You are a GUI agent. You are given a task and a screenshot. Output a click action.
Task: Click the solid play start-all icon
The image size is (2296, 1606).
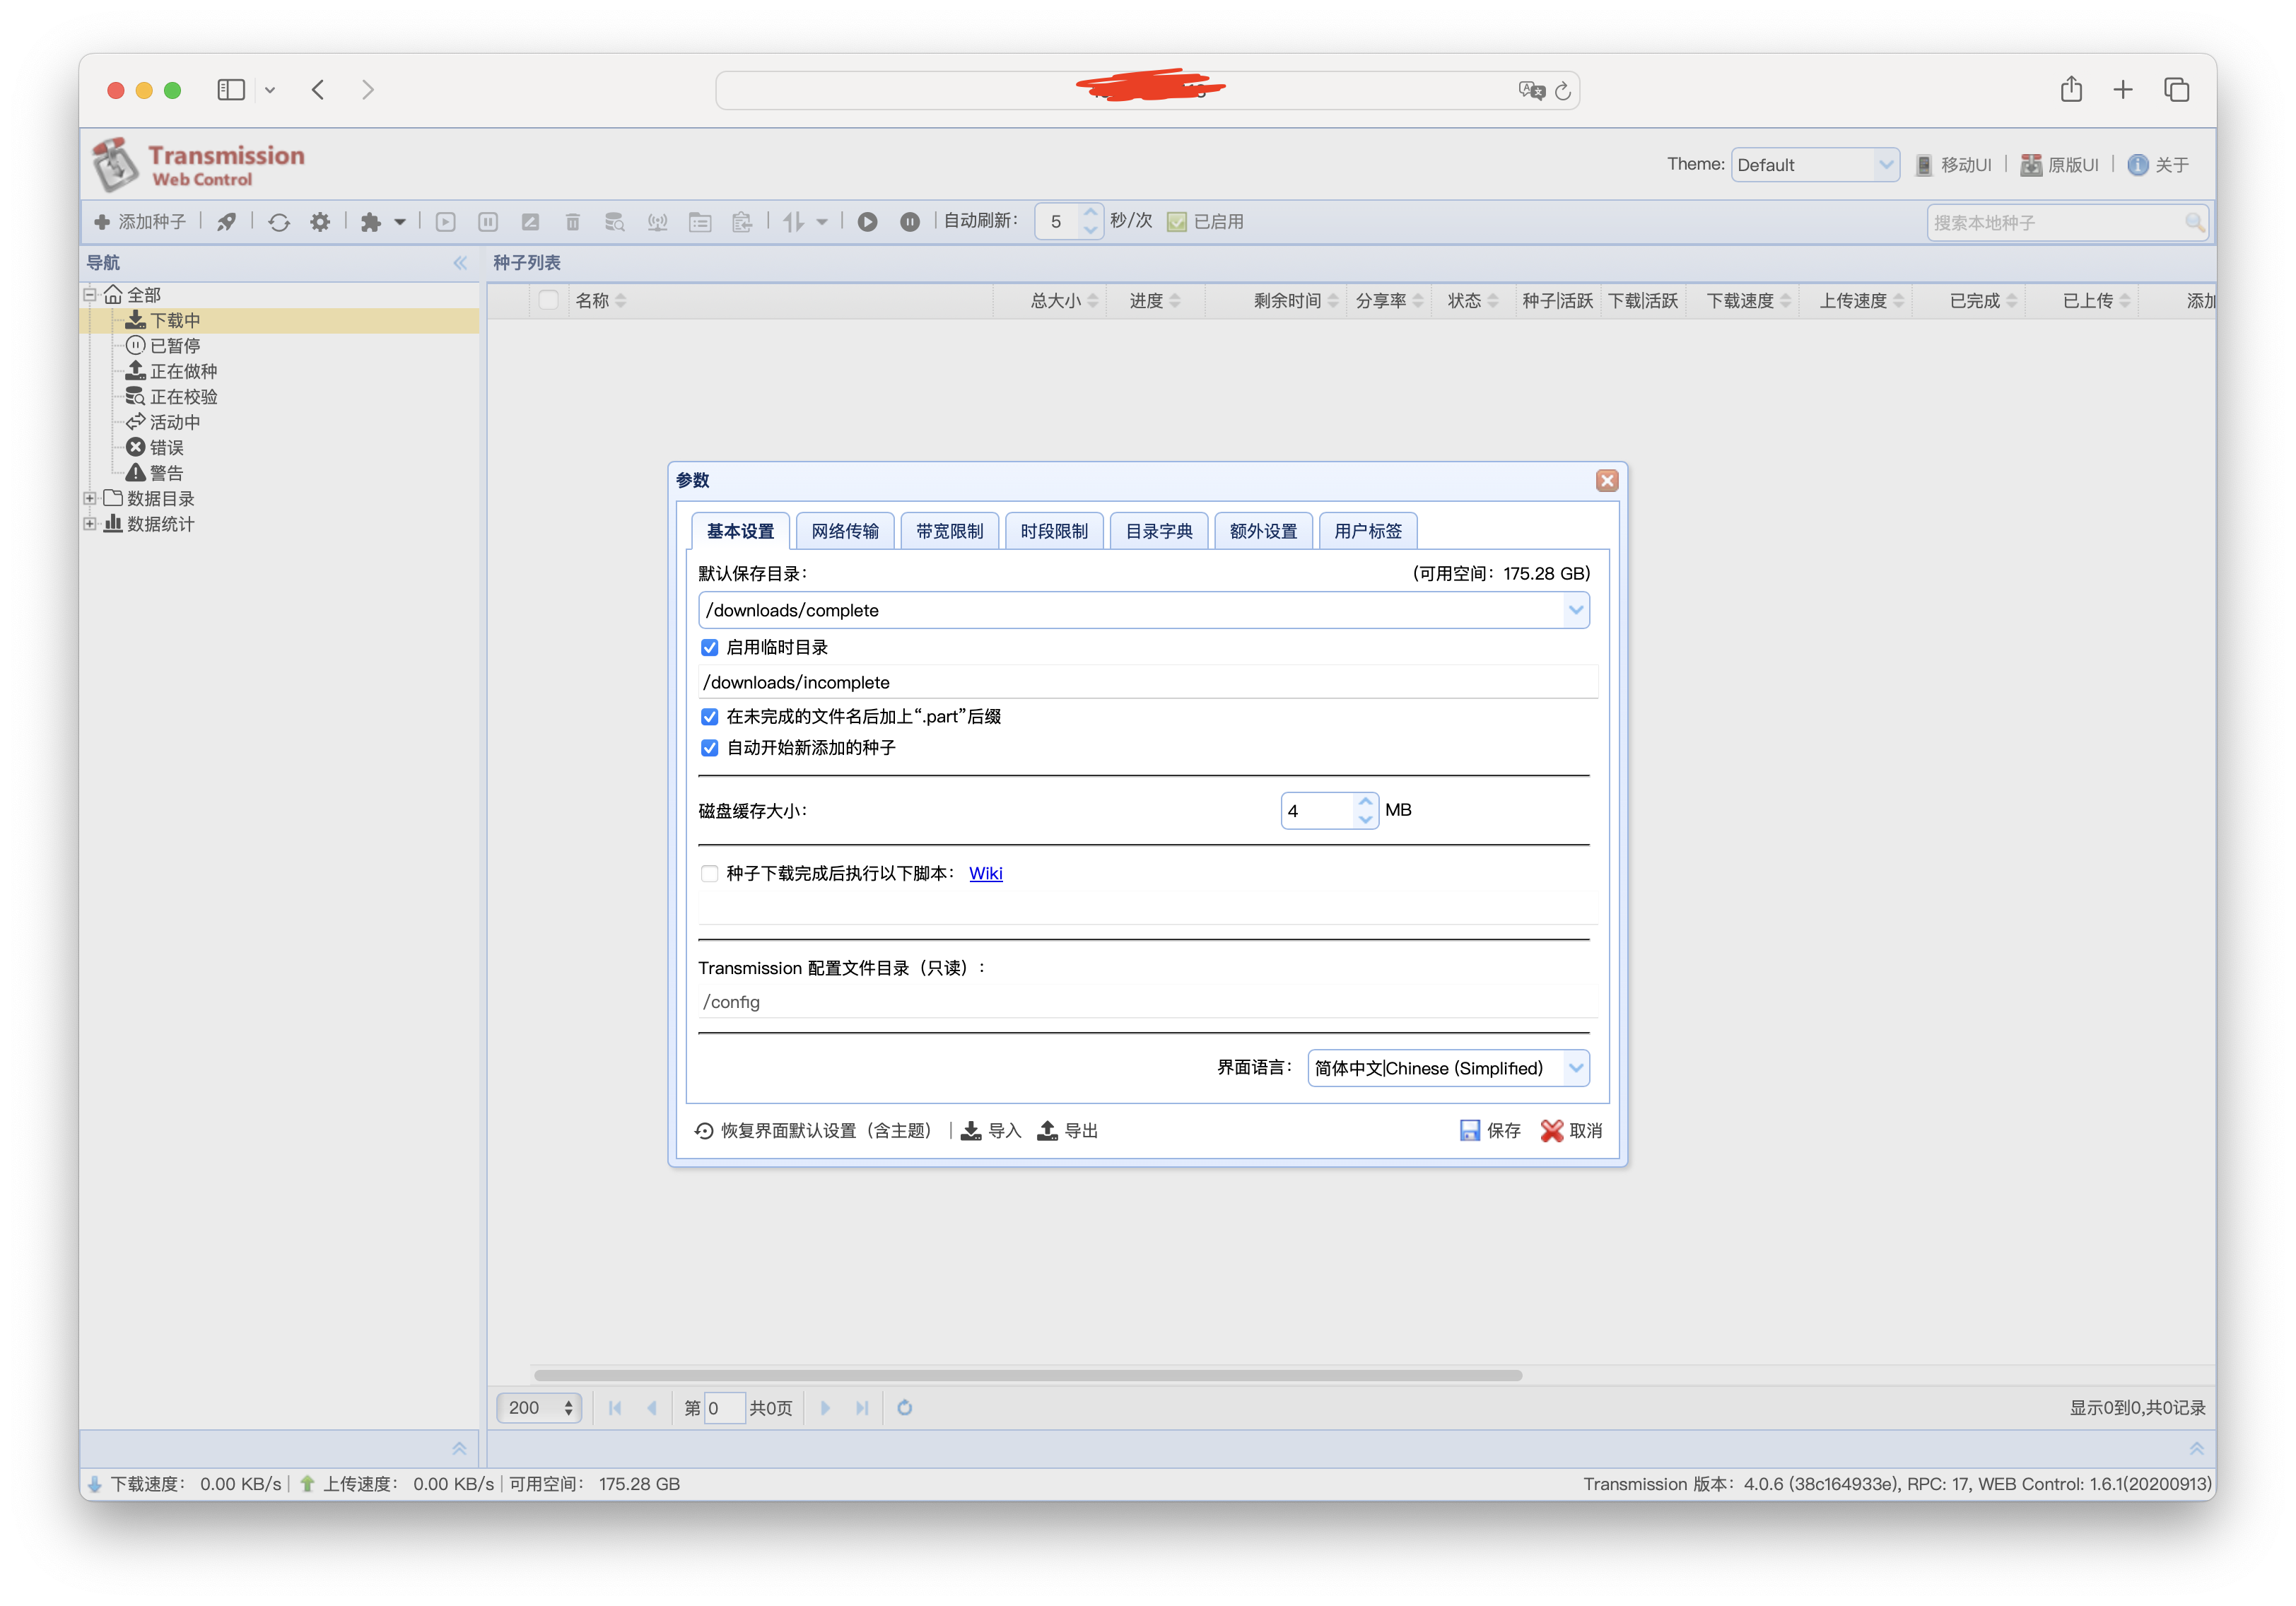click(x=868, y=222)
